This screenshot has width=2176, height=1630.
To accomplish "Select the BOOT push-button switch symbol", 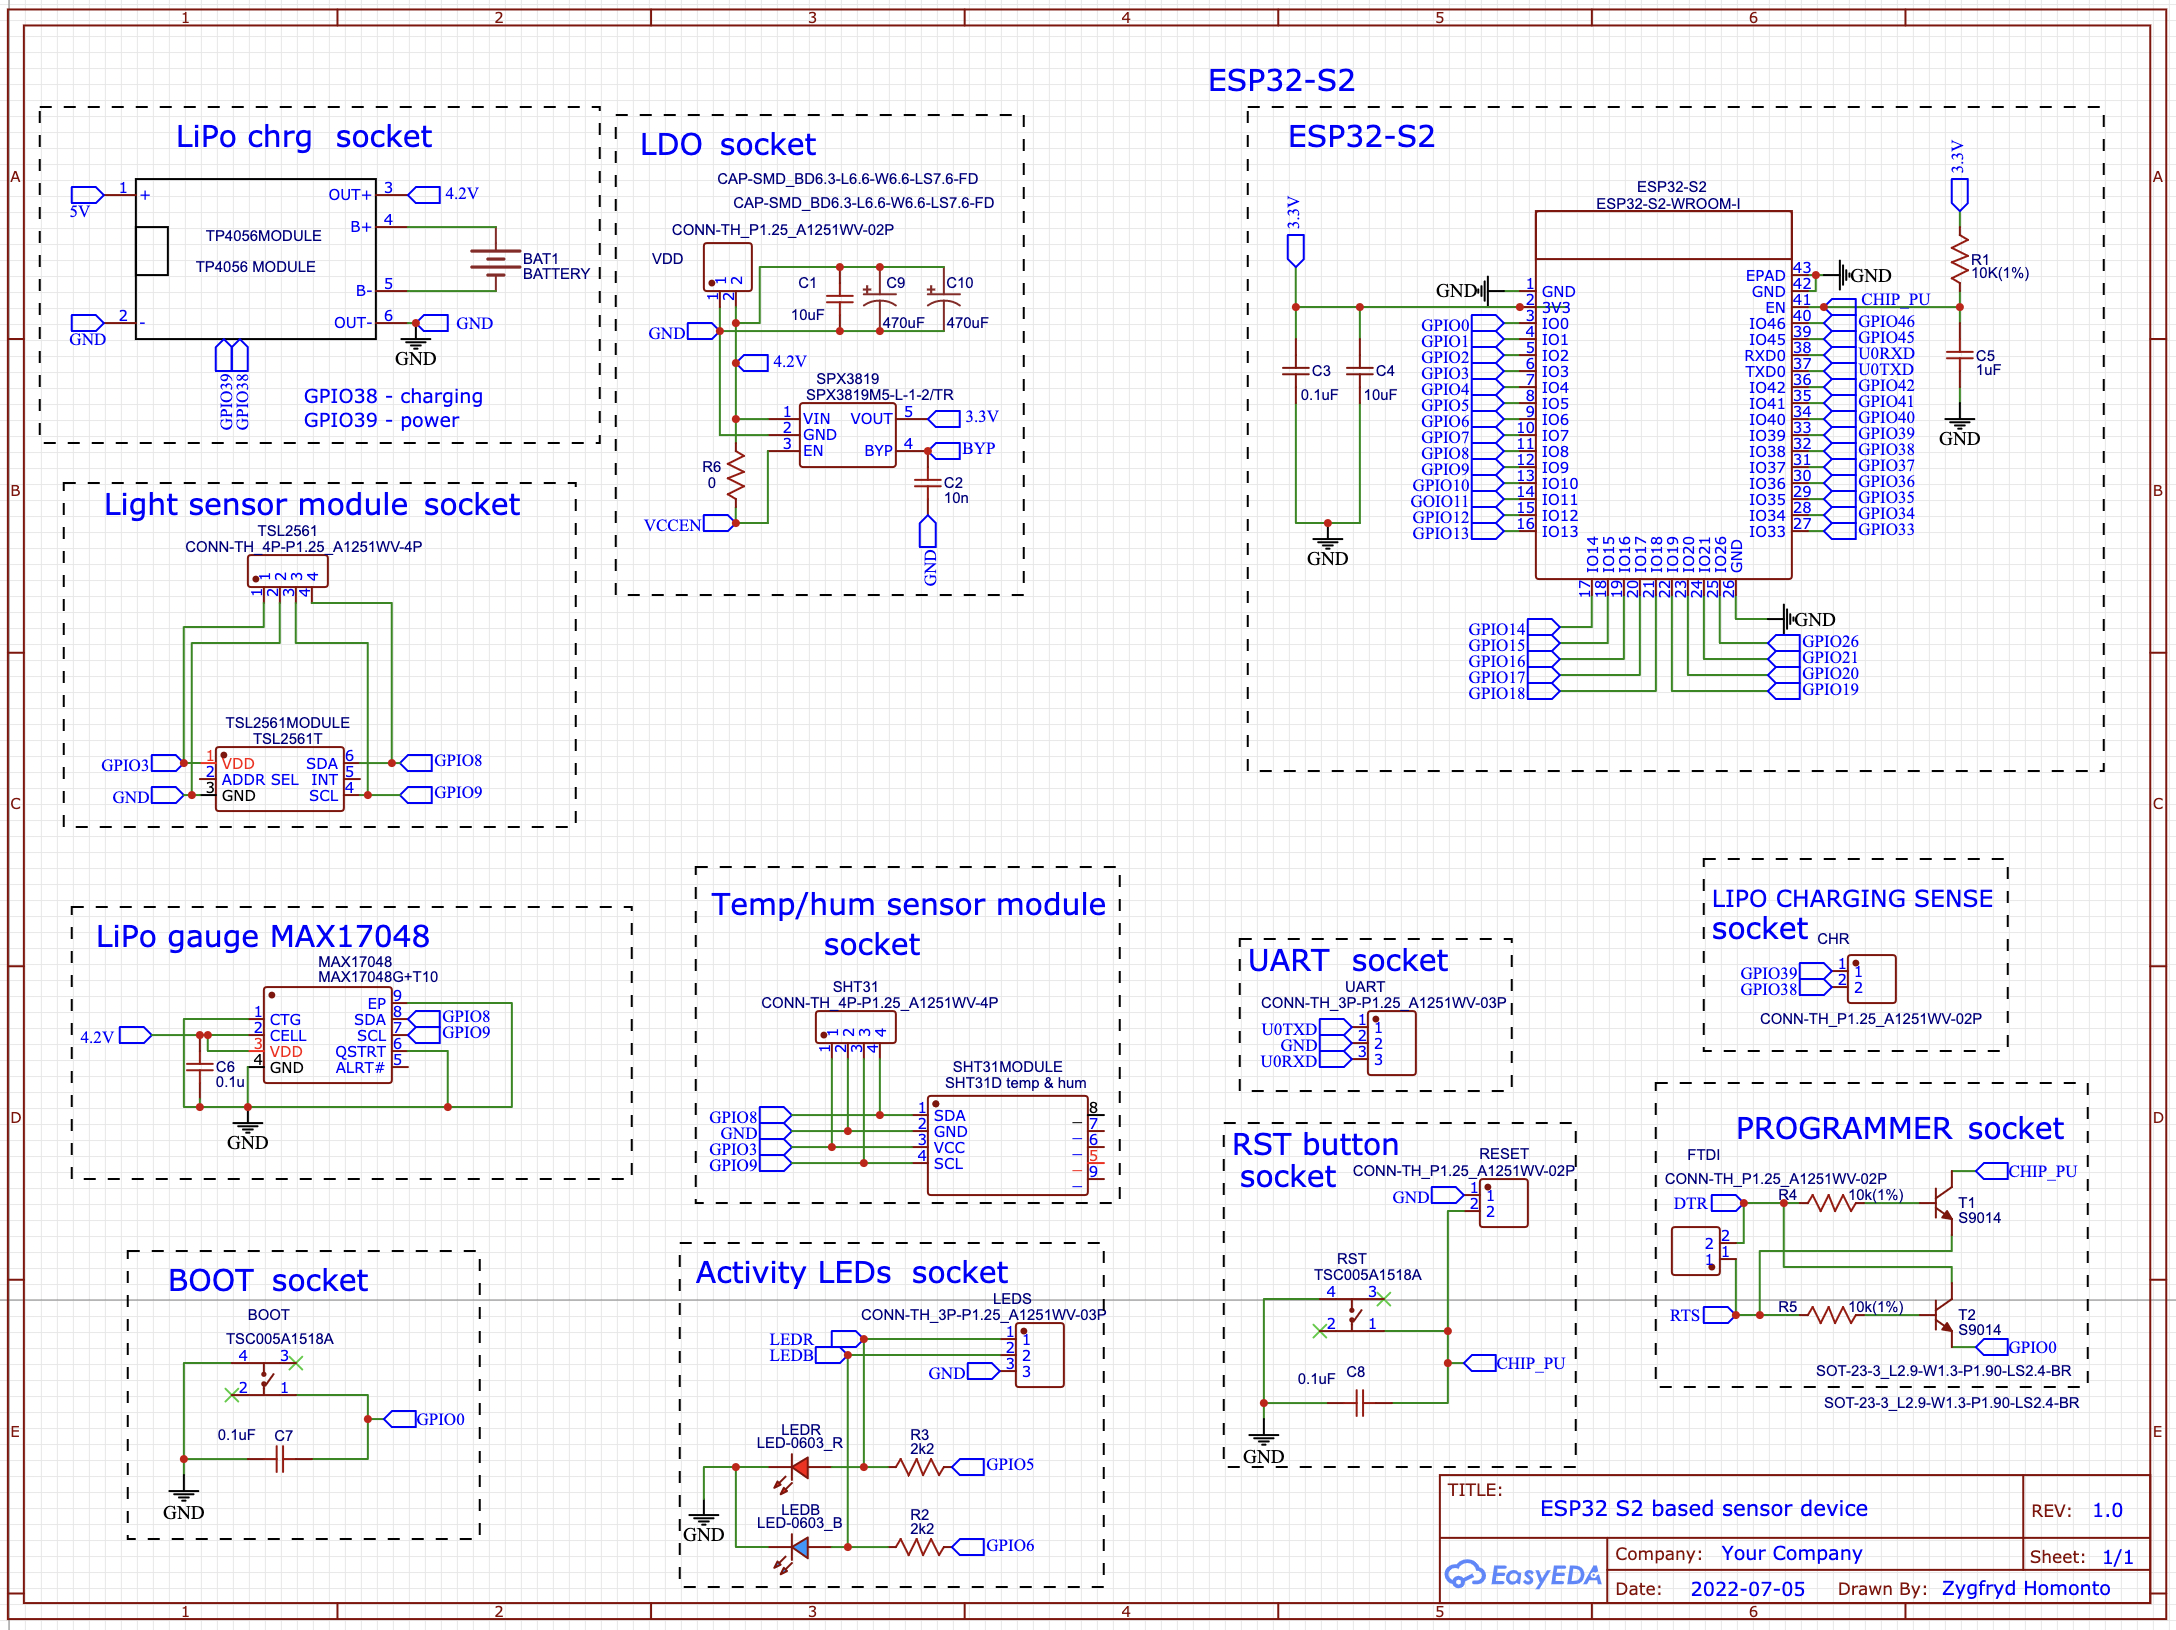I will click(265, 1377).
